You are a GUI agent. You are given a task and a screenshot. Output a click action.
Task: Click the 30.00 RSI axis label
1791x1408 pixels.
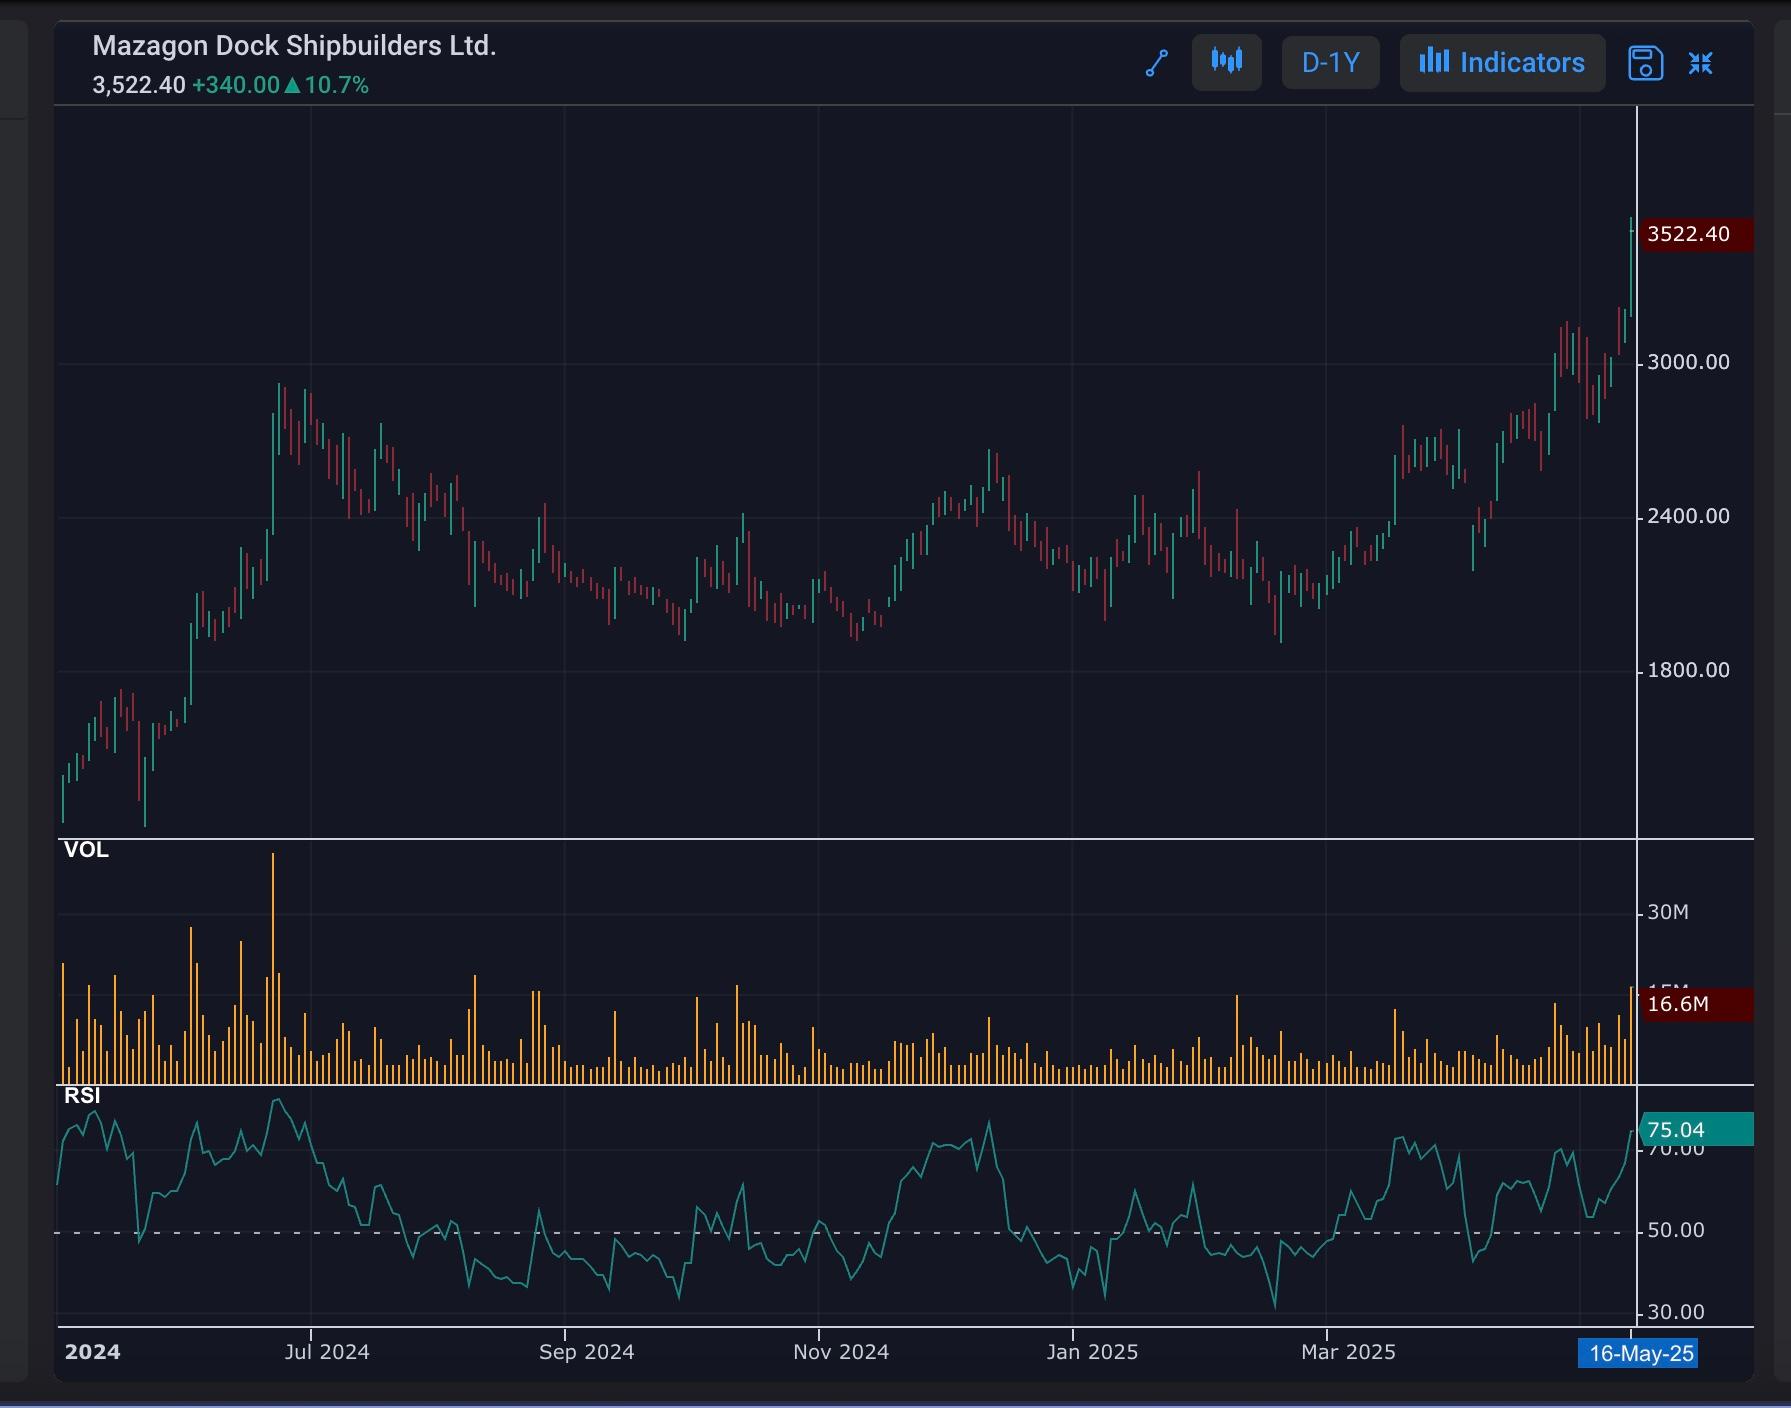click(x=1676, y=1312)
